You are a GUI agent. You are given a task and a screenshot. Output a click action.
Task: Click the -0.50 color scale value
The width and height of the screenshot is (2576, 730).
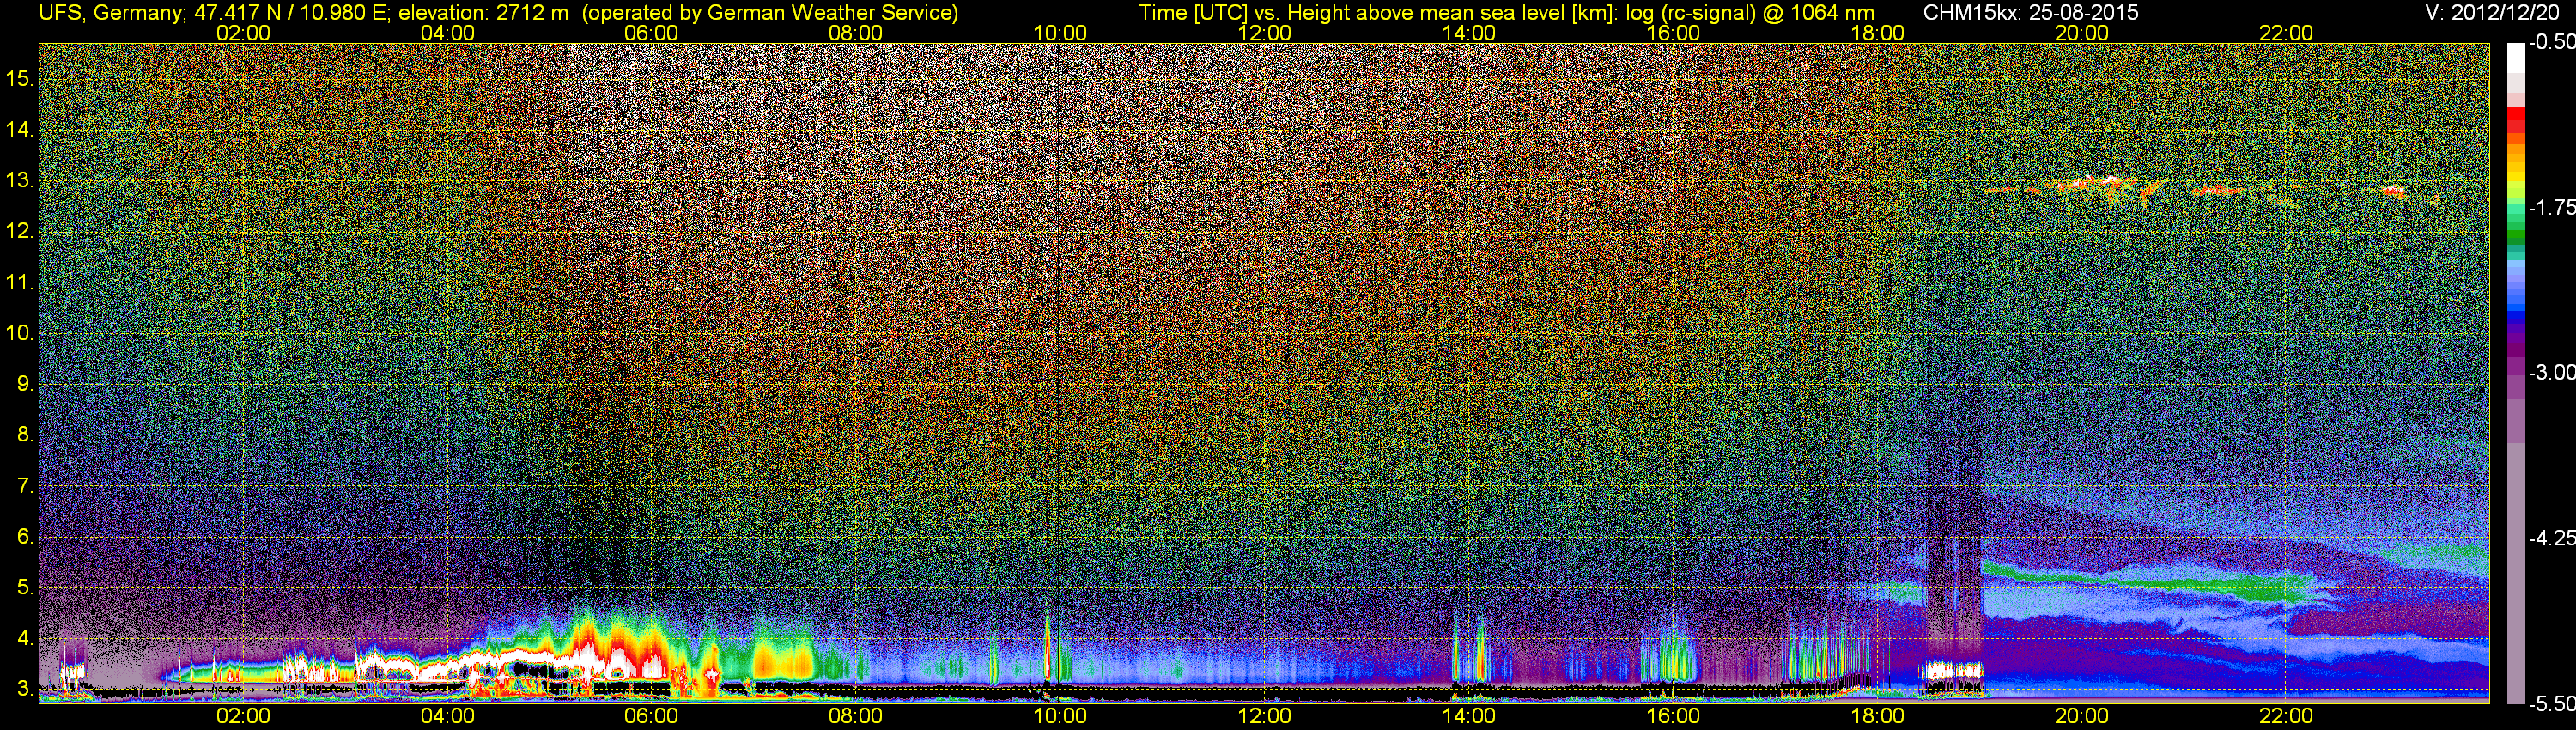pyautogui.click(x=2551, y=42)
